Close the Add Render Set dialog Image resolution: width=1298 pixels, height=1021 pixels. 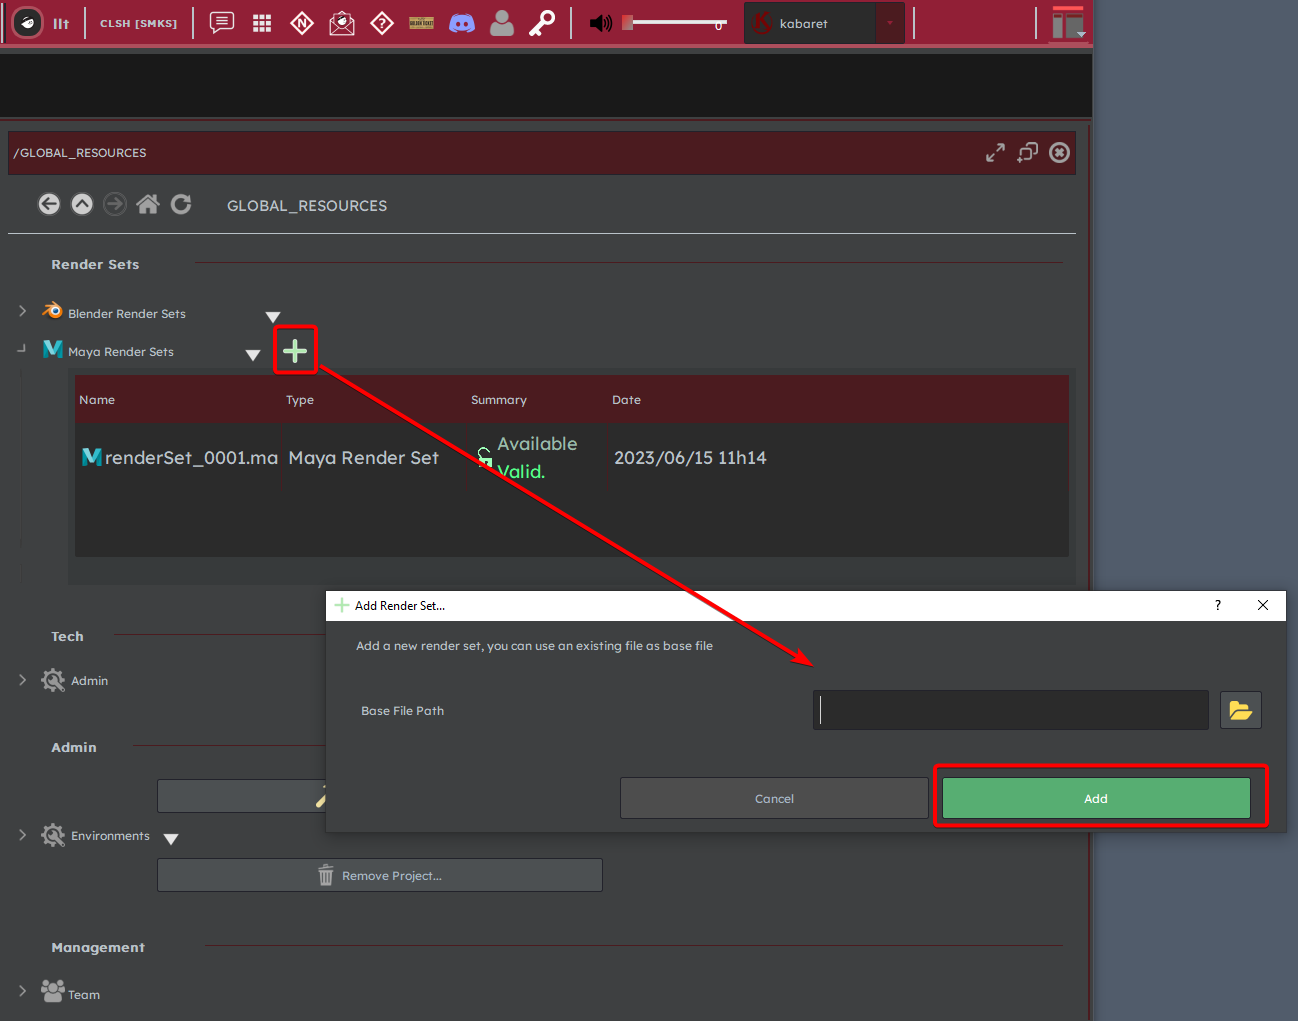[1263, 605]
